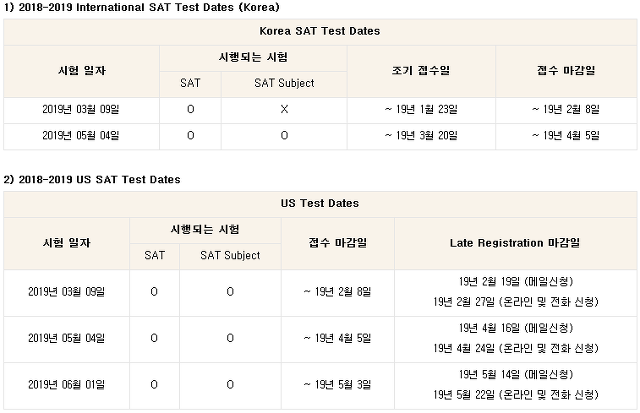640x413 pixels.
Task: Click Korea deadline 19년 4월 5일
Action: [x=566, y=135]
